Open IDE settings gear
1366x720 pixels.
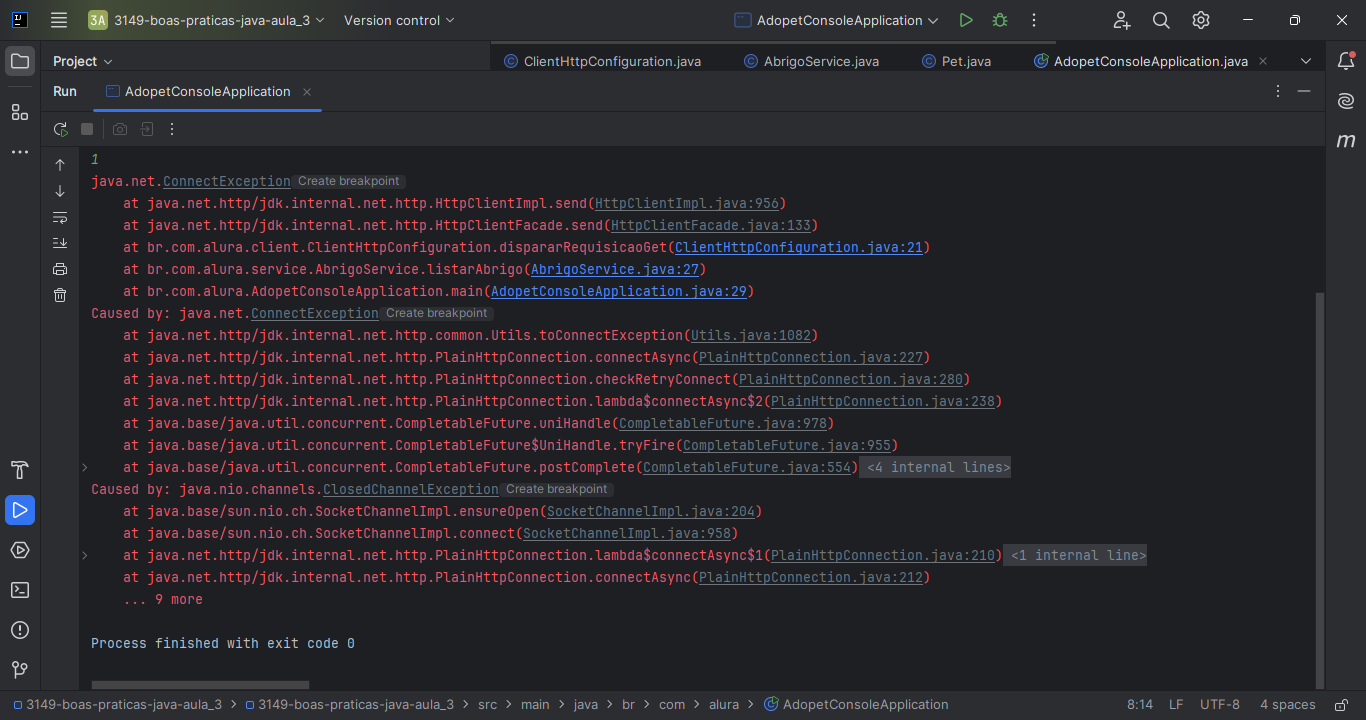[1201, 20]
